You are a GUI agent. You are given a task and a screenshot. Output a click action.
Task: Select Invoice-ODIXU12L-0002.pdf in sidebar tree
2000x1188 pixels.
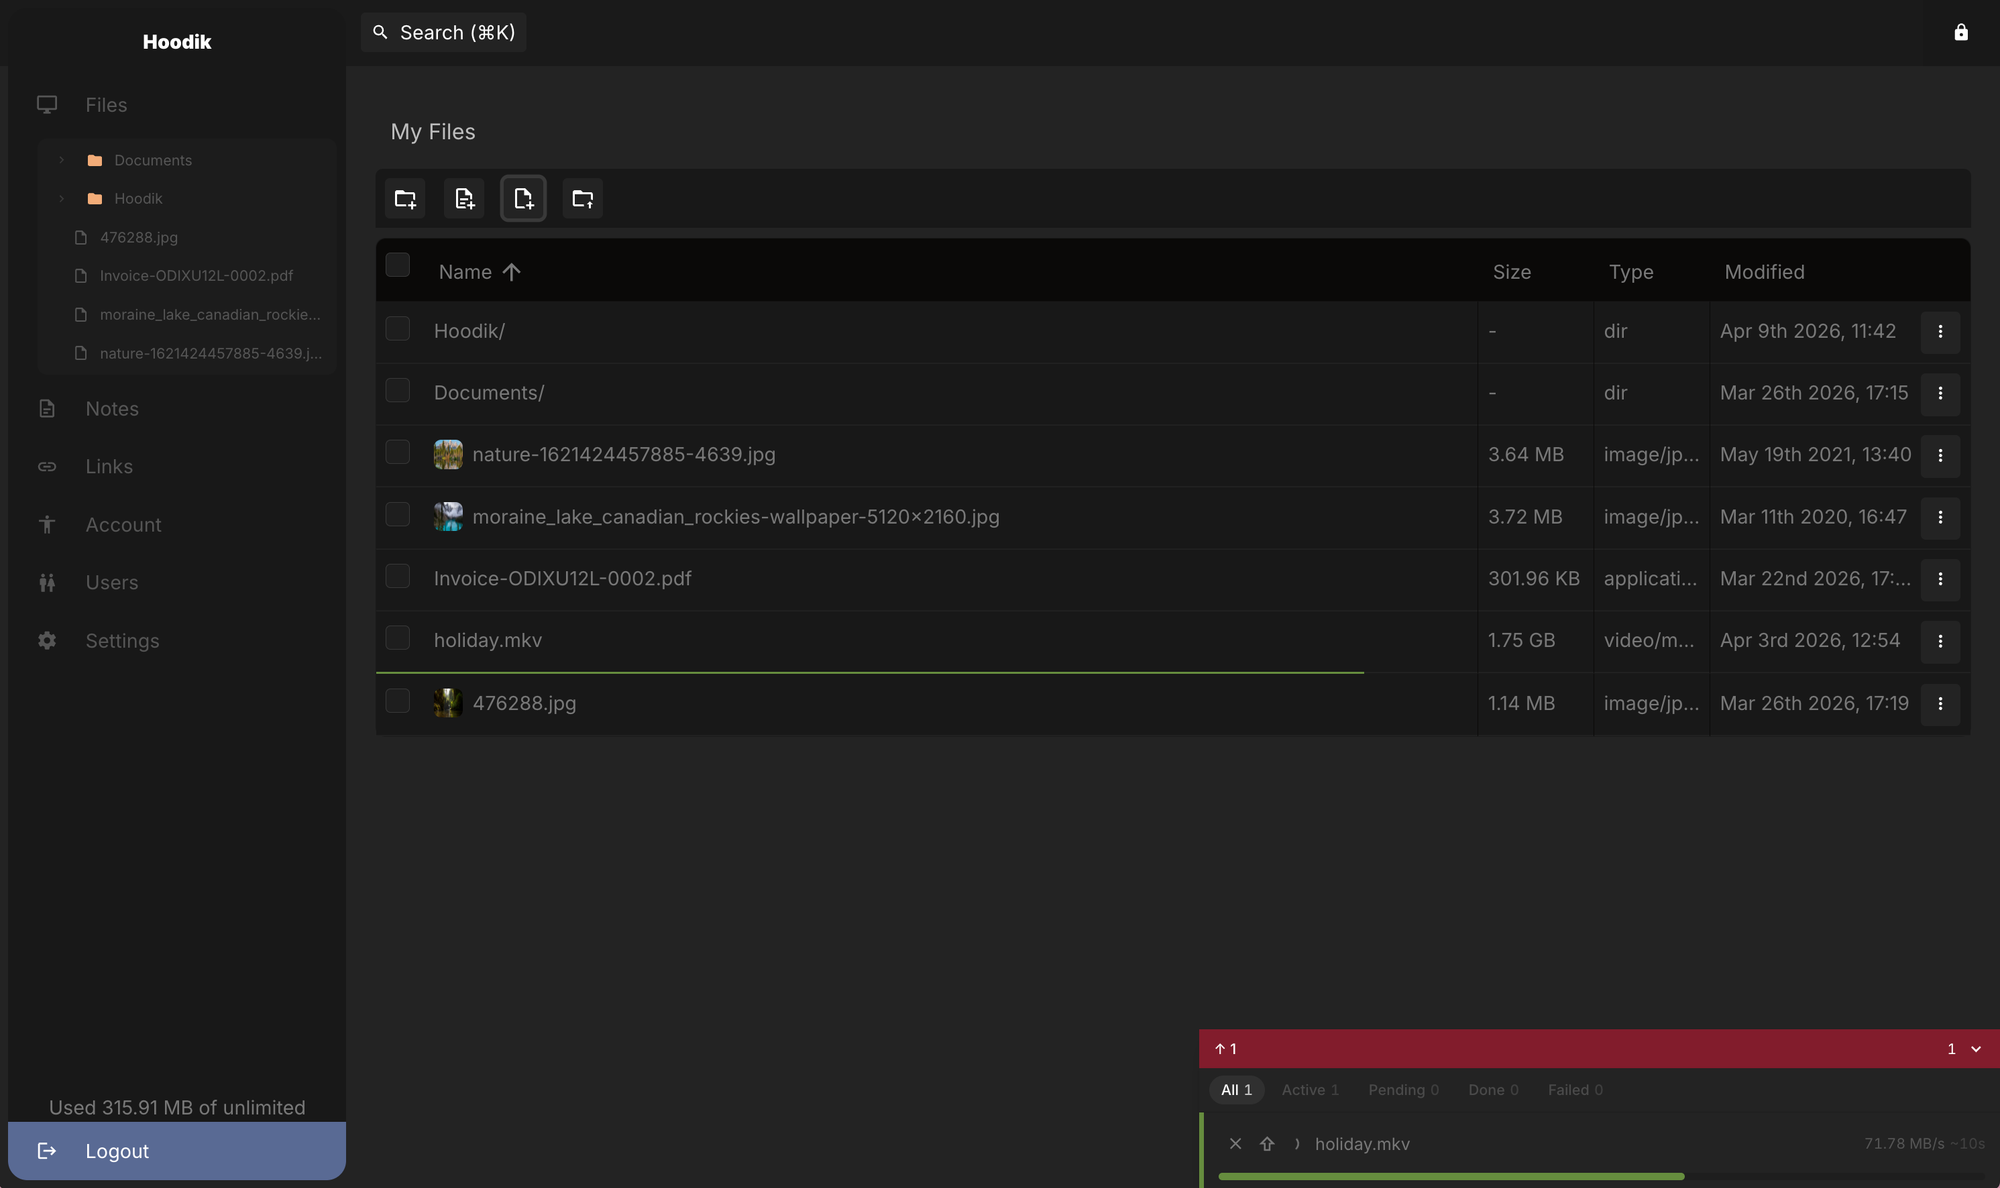(196, 276)
